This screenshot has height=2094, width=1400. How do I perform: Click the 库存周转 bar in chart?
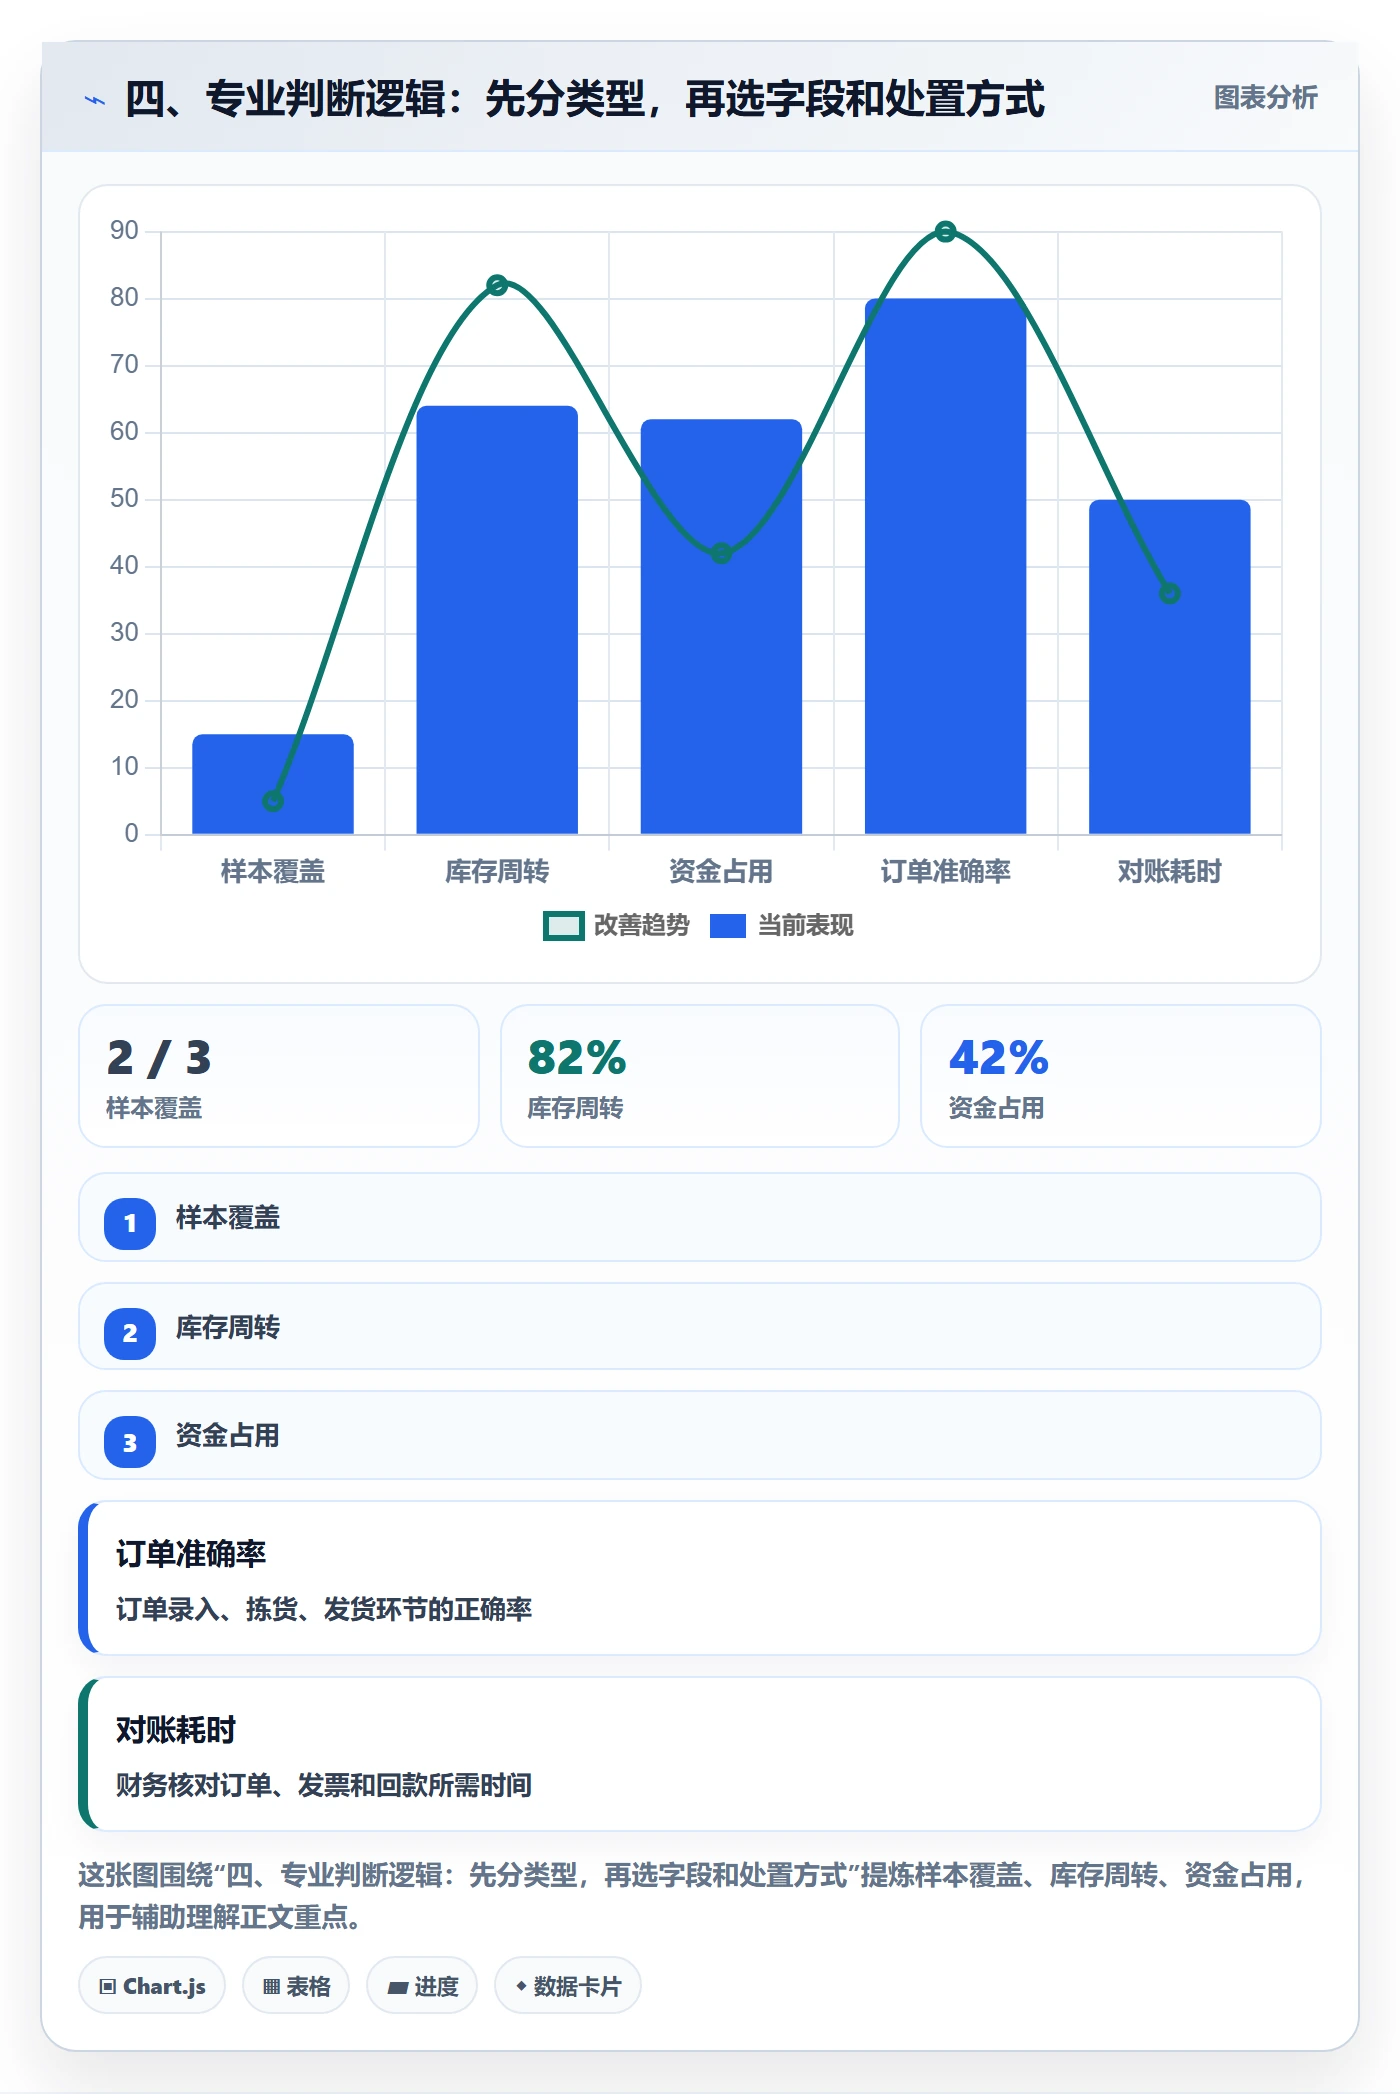pos(497,620)
